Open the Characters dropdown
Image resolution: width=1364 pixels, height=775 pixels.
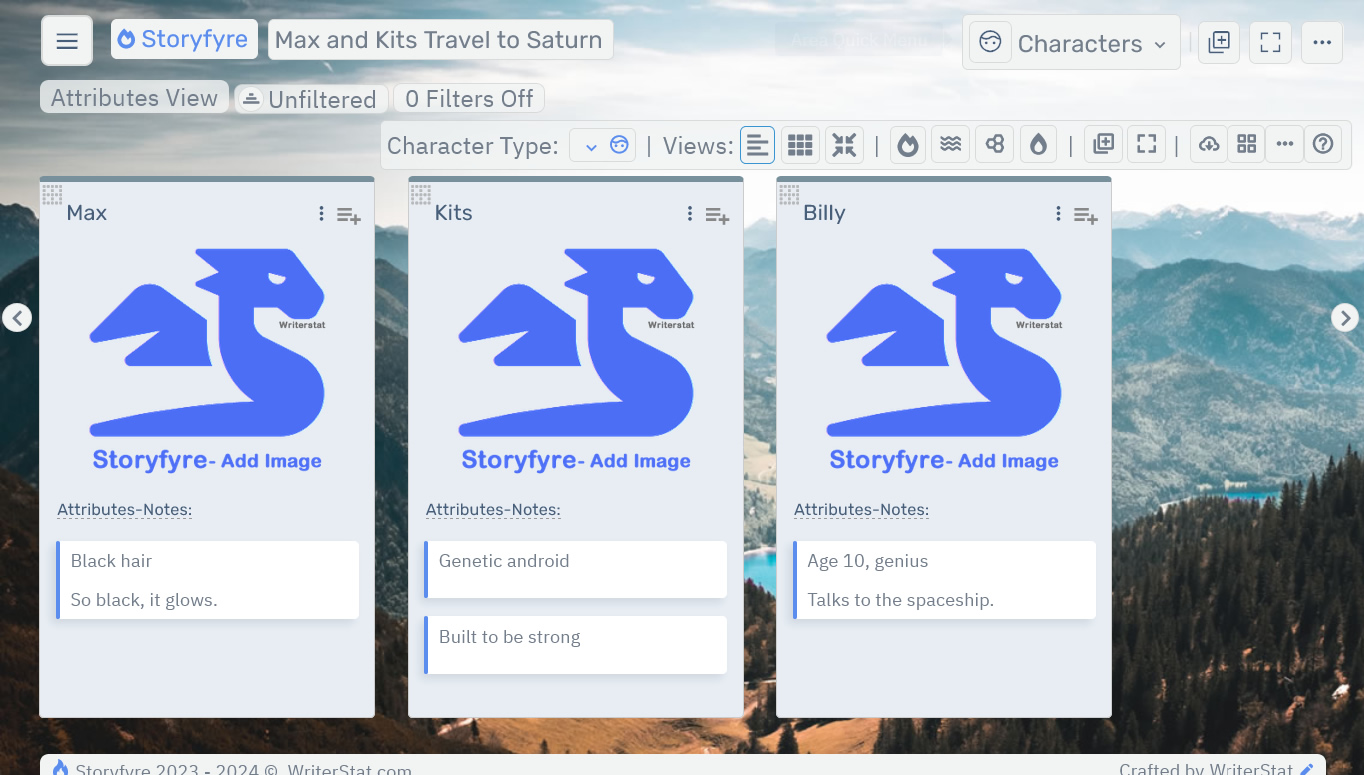pos(1071,42)
